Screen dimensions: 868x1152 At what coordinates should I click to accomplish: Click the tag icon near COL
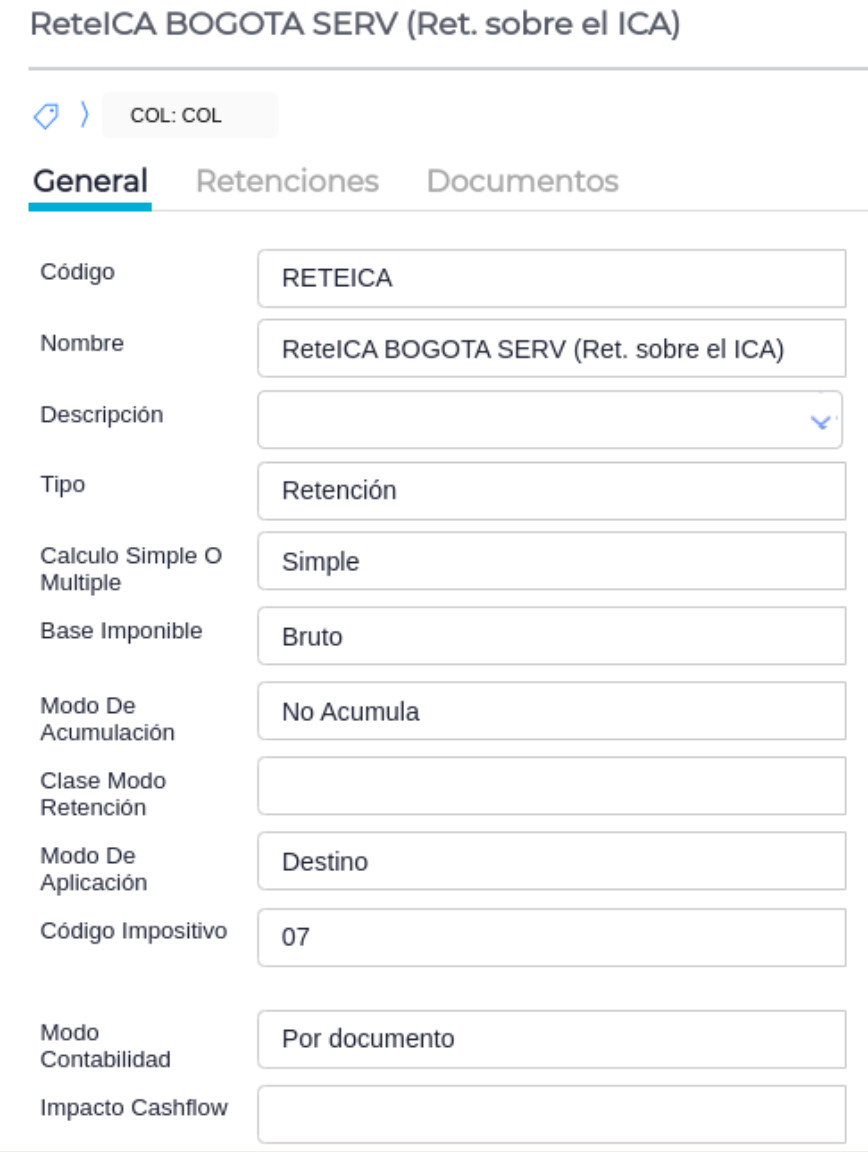click(x=46, y=116)
